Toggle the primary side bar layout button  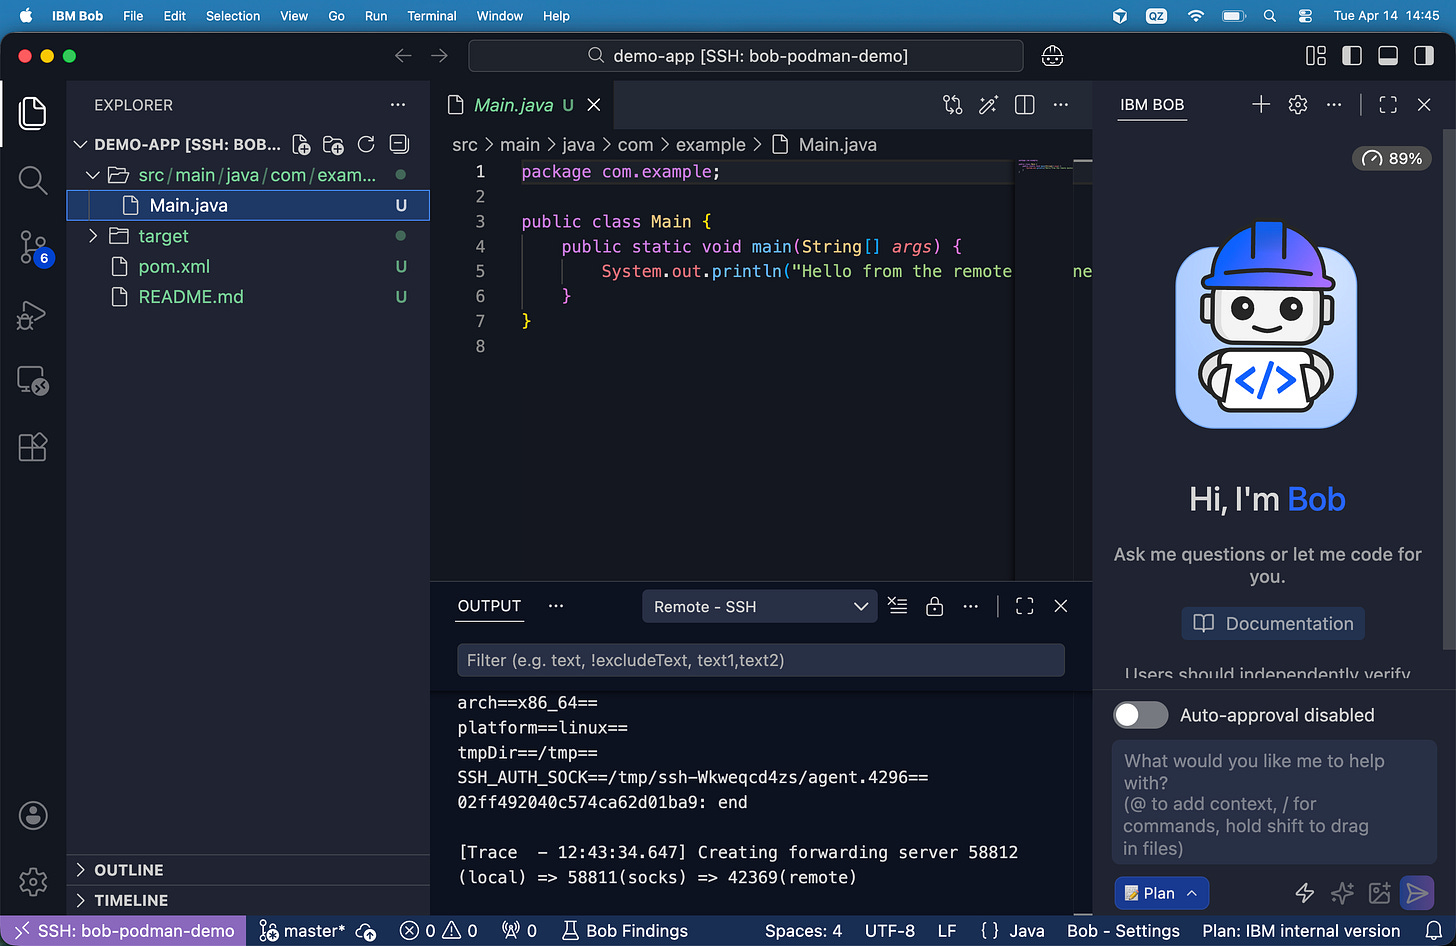[x=1352, y=56]
